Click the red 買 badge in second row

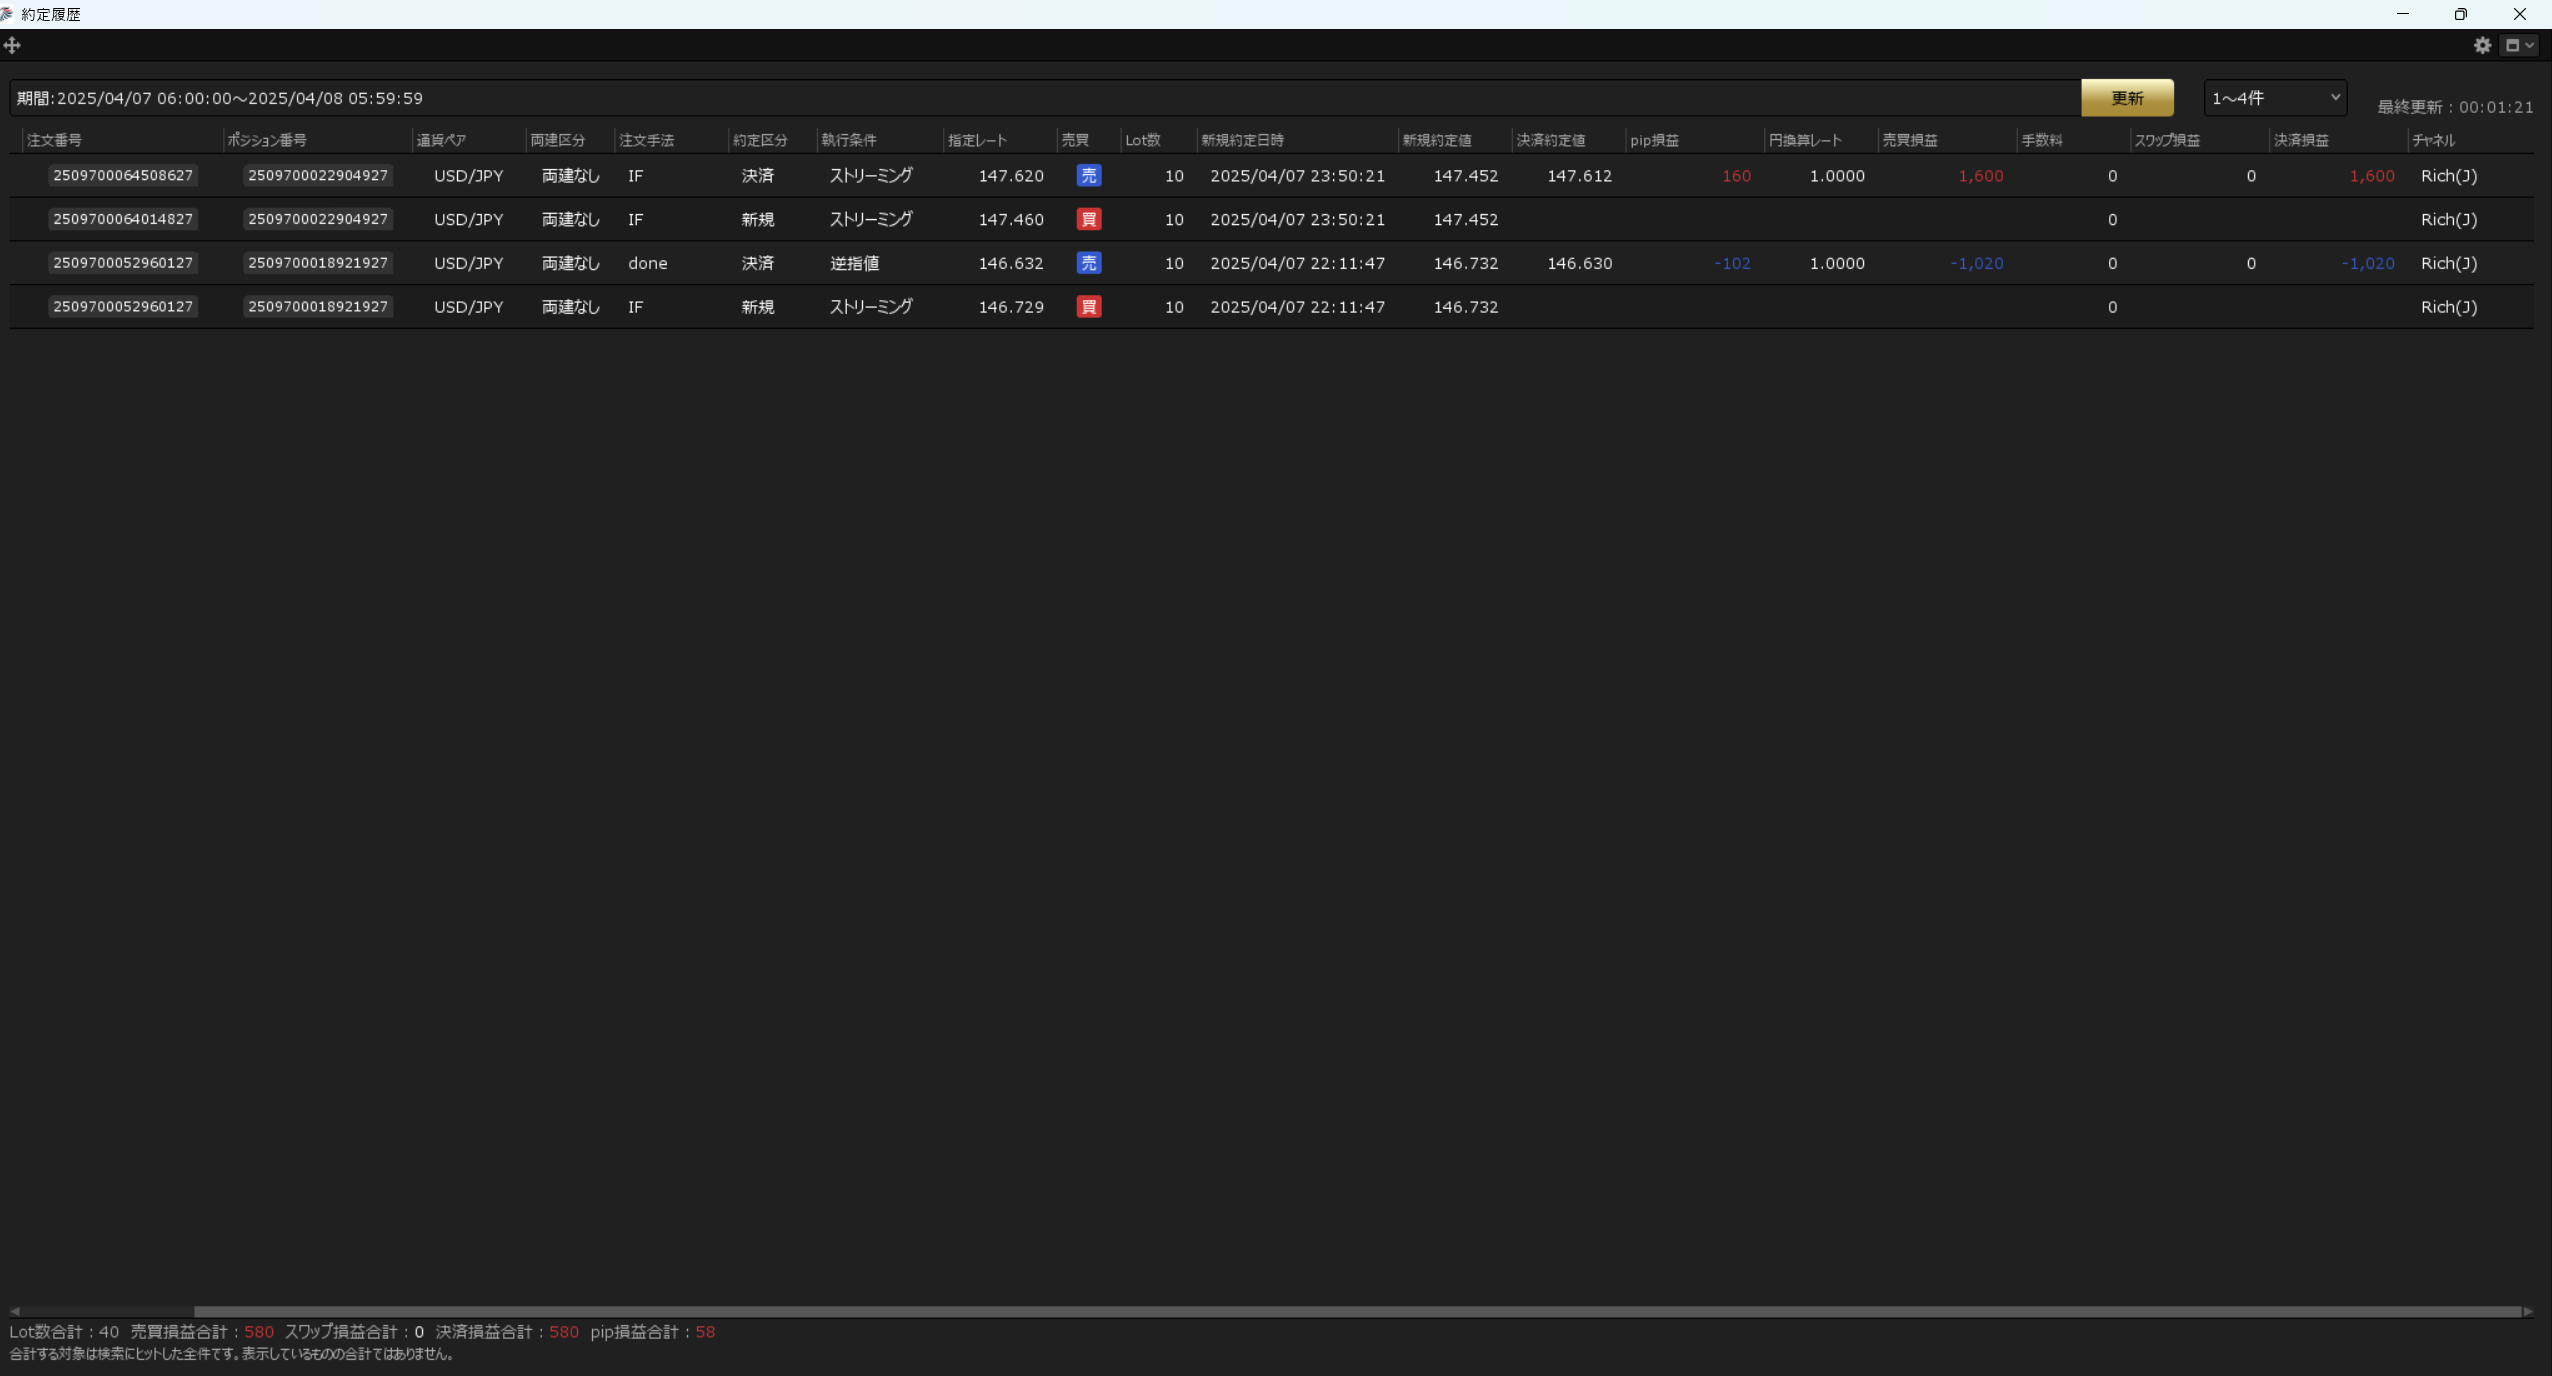pos(1088,220)
